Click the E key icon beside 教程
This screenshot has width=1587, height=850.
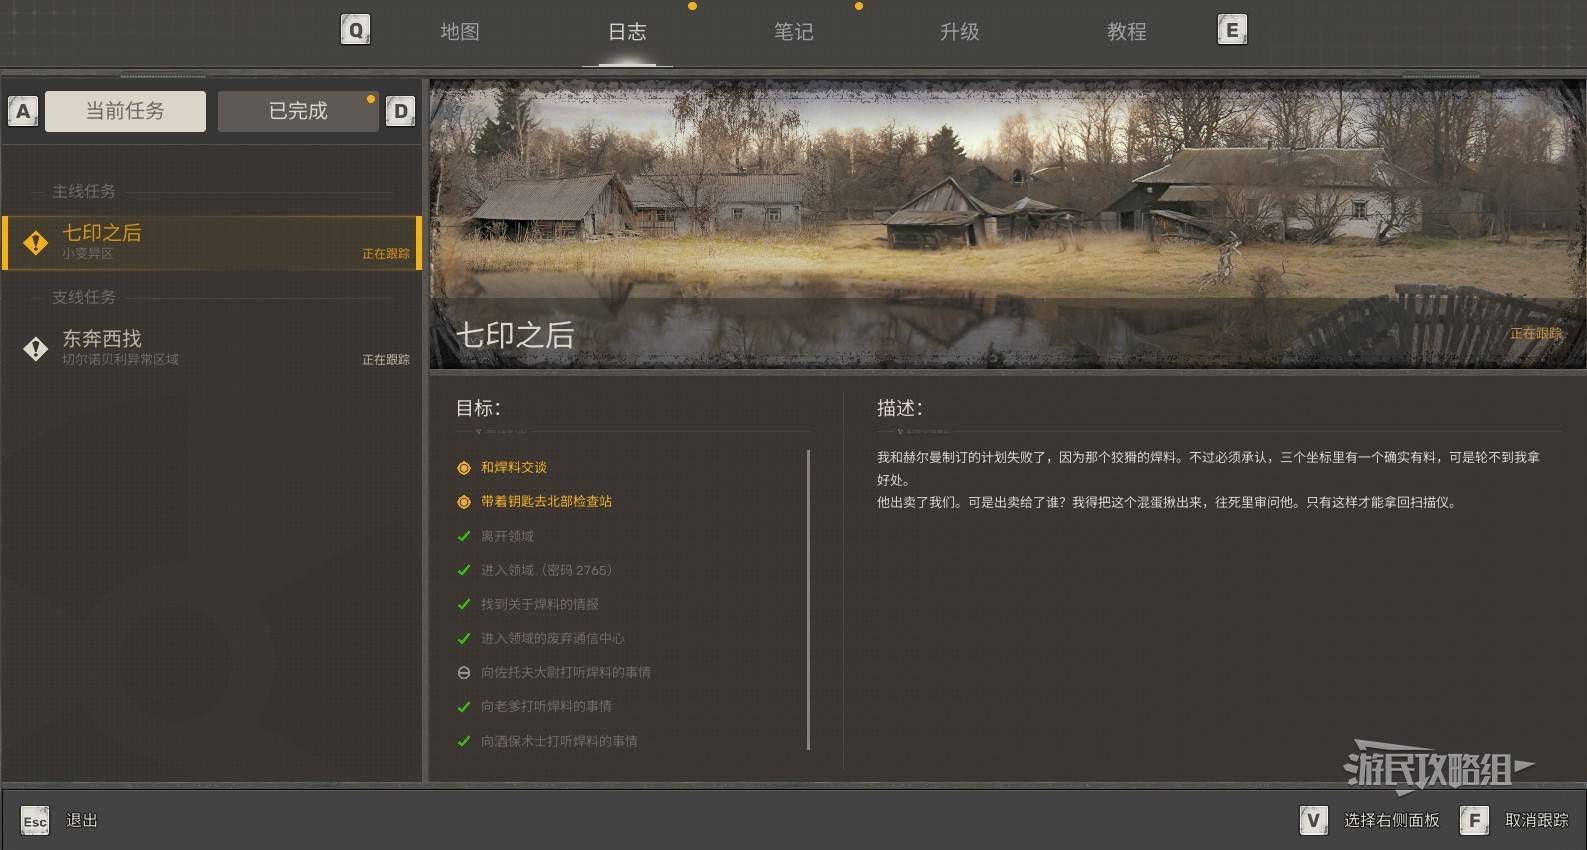coord(1232,30)
